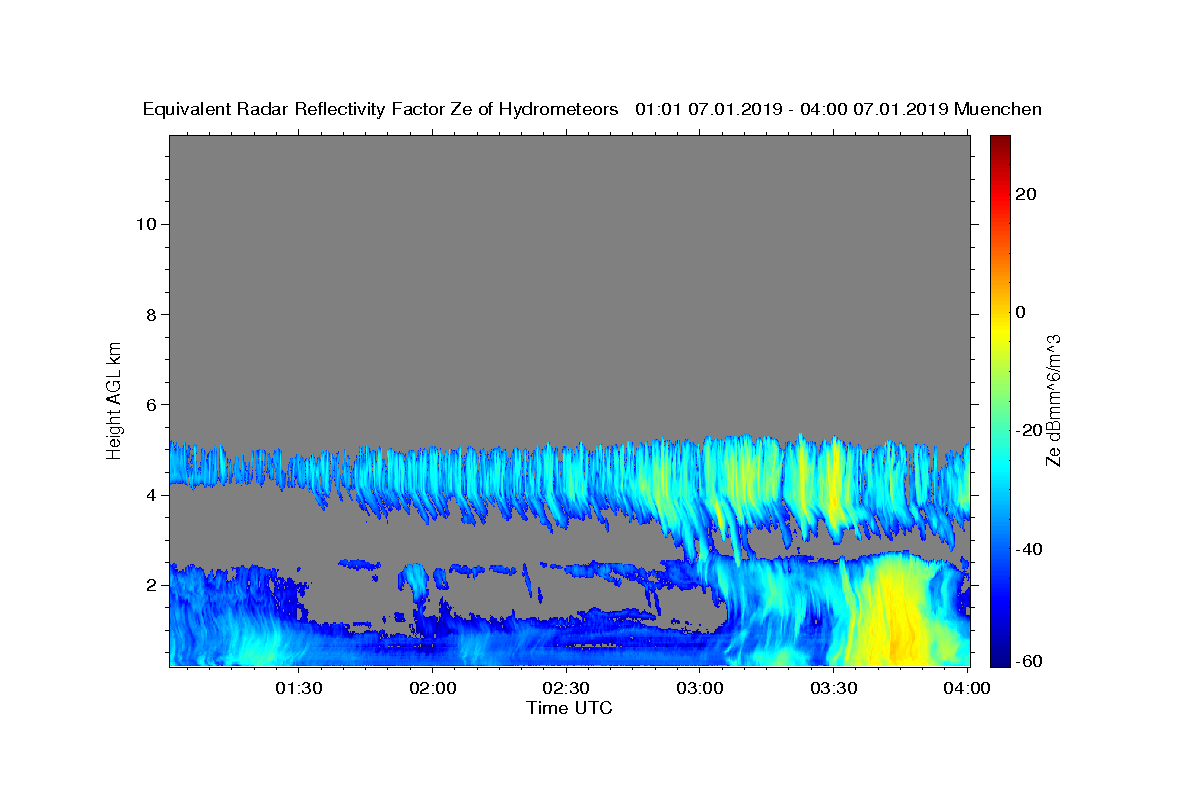Click the height tick label 6
This screenshot has width=1200, height=800.
click(150, 405)
